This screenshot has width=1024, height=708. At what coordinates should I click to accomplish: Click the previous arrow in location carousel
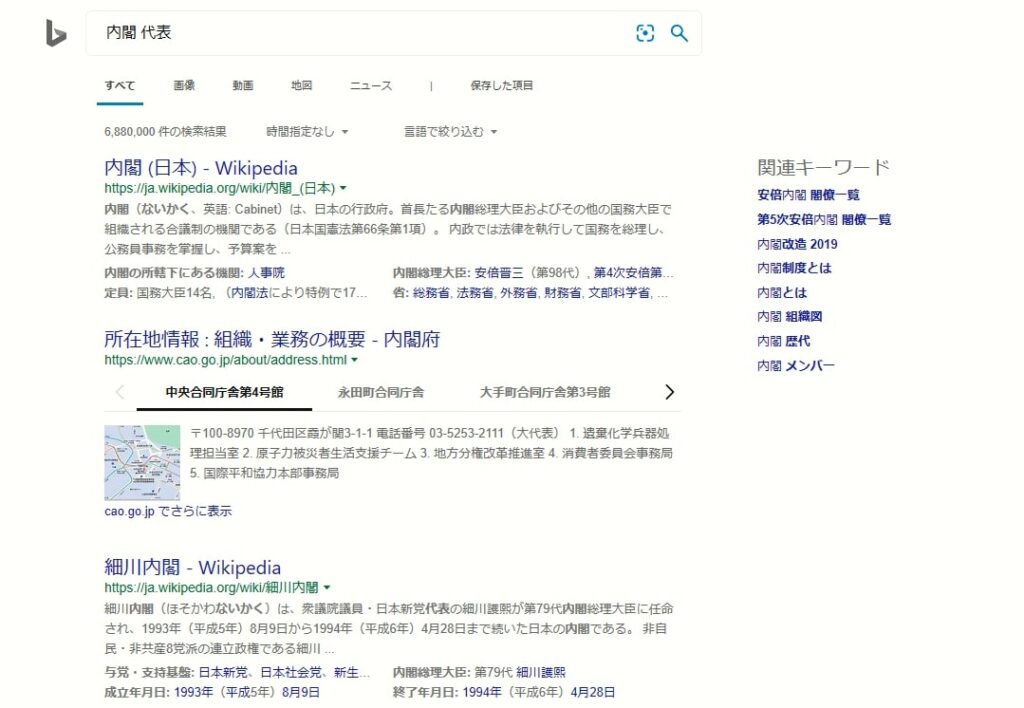point(120,392)
